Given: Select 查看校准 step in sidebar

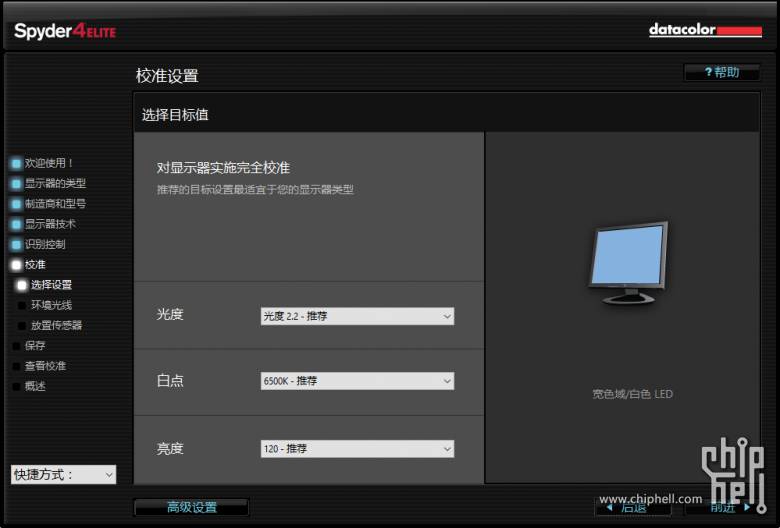Looking at the screenshot, I should click(45, 366).
